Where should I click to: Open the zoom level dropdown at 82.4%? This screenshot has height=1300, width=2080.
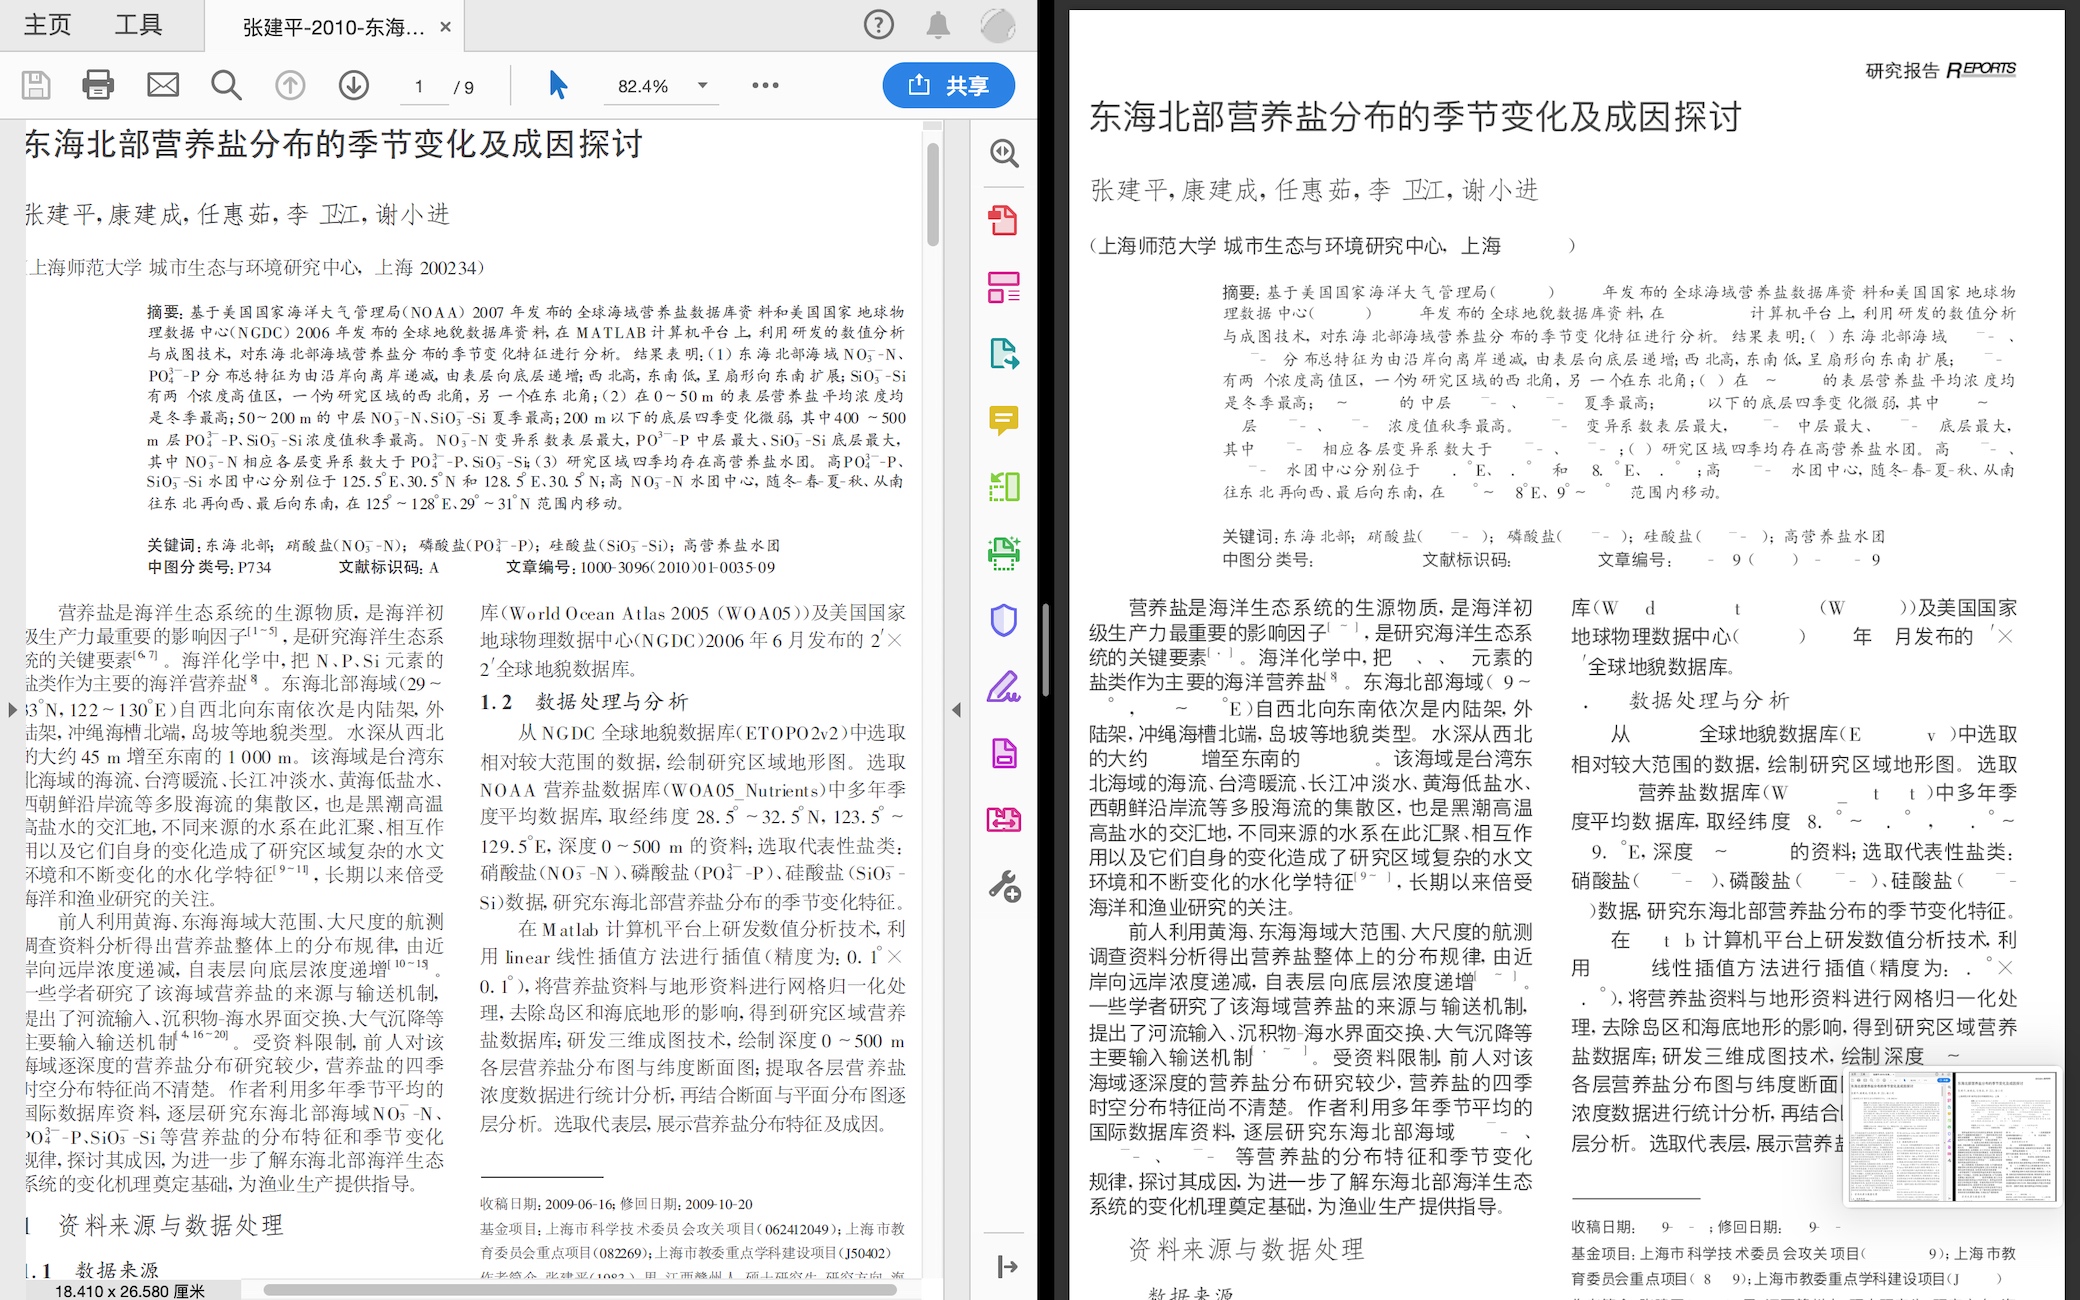[702, 86]
